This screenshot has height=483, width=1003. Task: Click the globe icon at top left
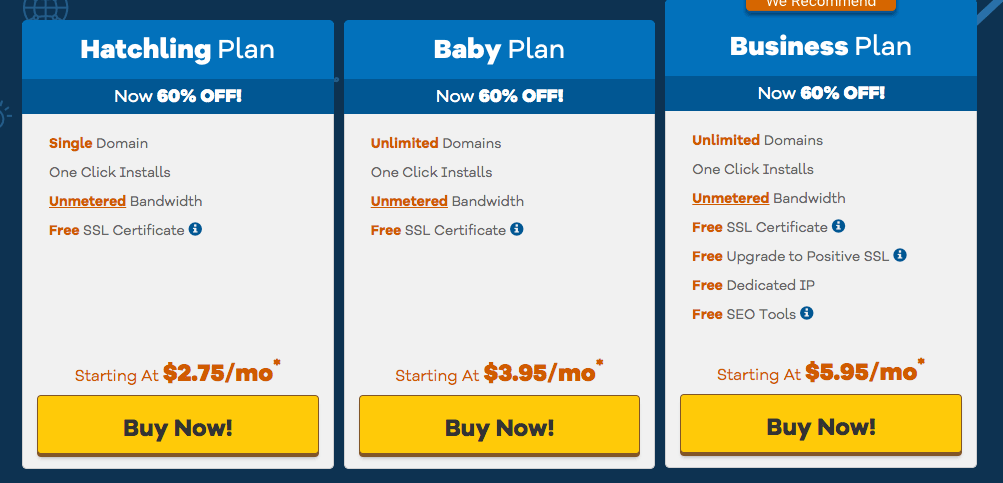[45, 9]
